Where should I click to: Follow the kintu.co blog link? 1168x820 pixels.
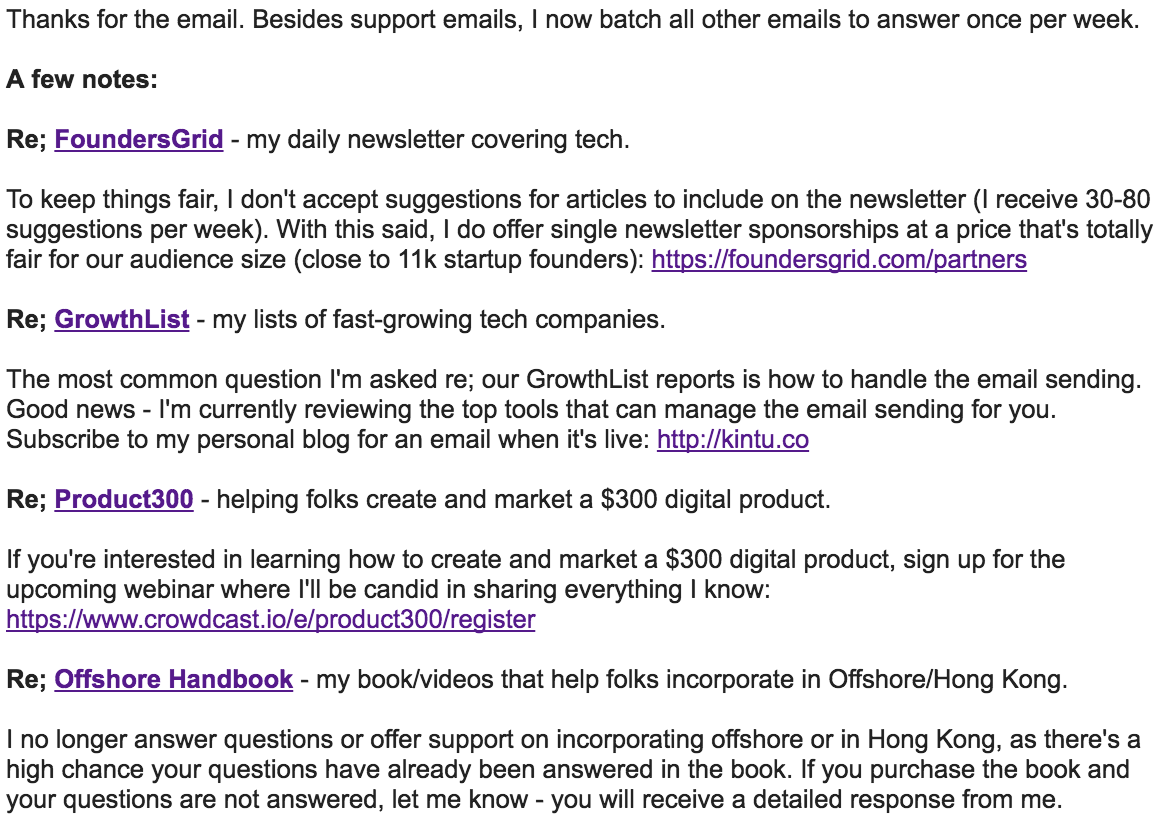732,439
